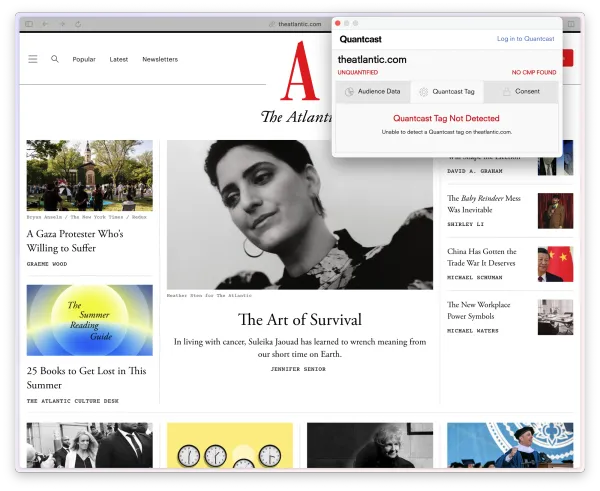Open 'A Gaza Protester Who's Willing to Suffer'
This screenshot has height=491, width=600.
[x=75, y=241]
